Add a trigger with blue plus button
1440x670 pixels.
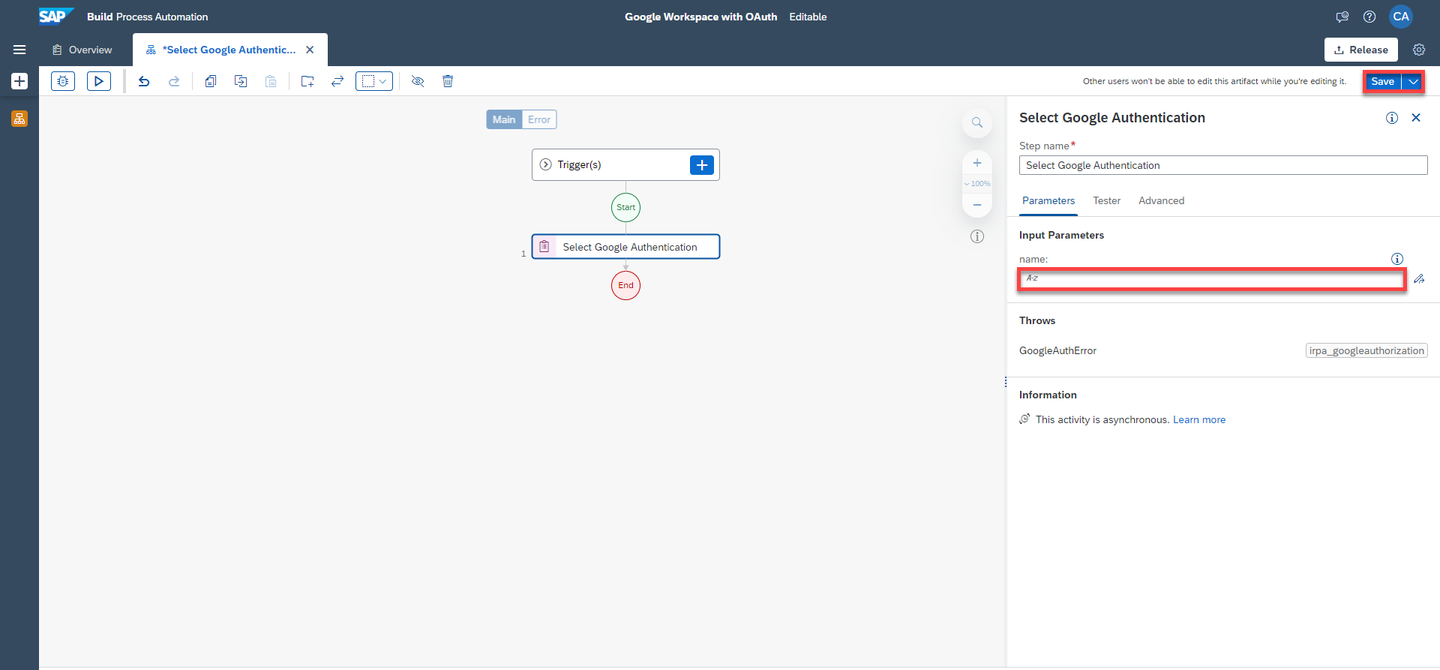click(702, 164)
